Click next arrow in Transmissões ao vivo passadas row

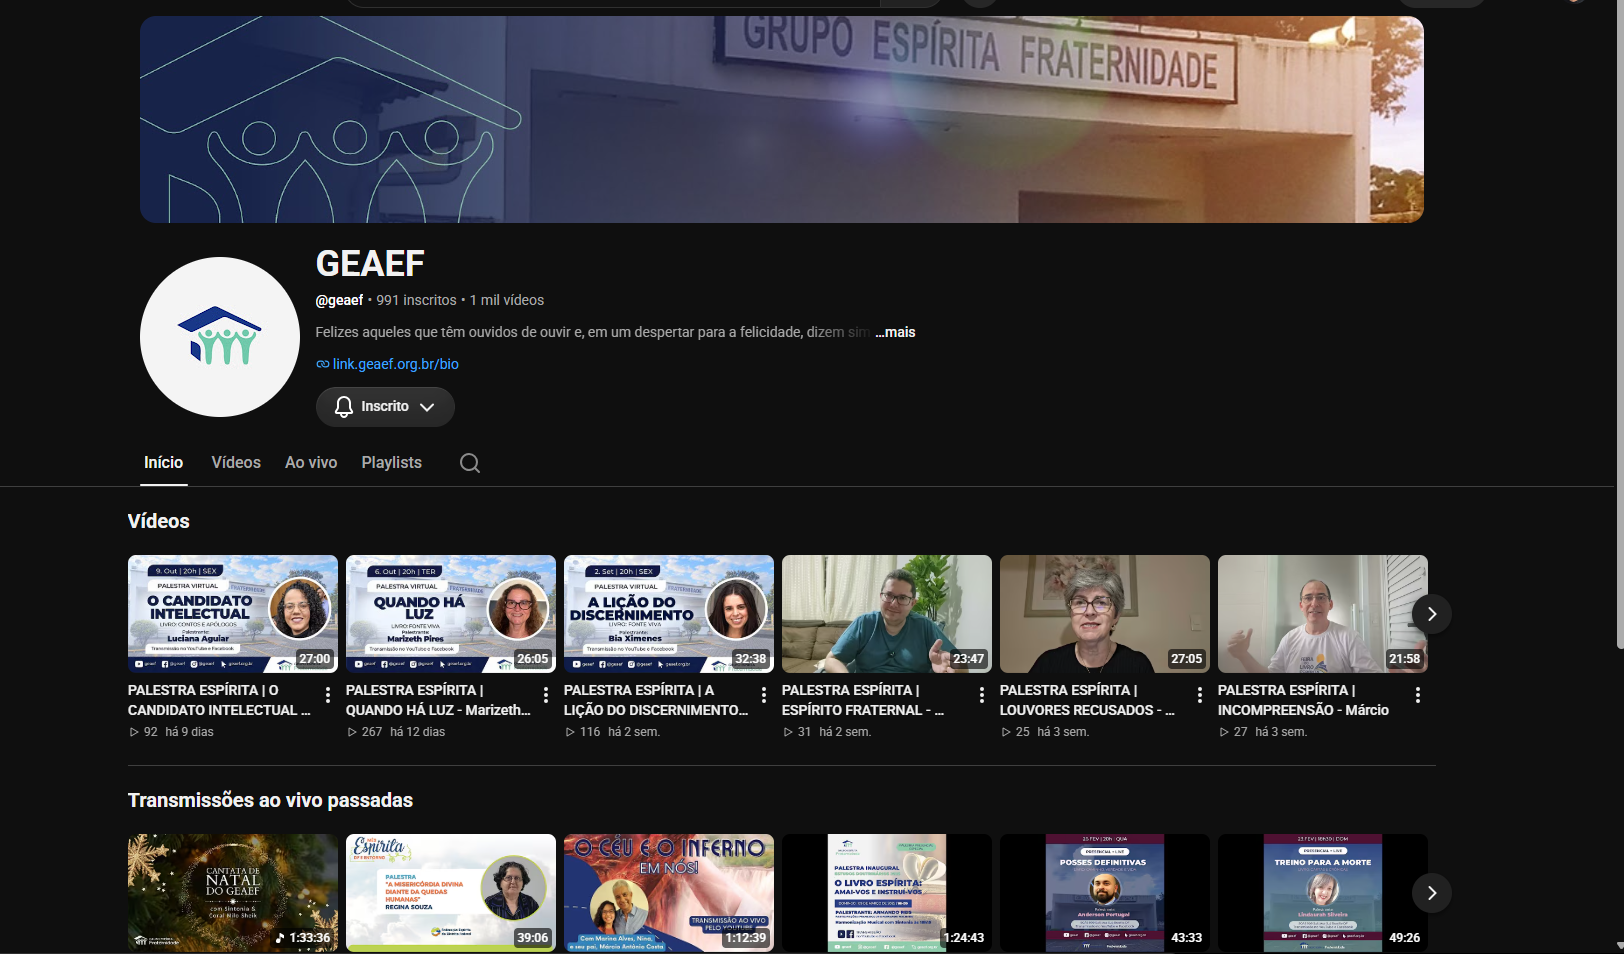(x=1432, y=893)
